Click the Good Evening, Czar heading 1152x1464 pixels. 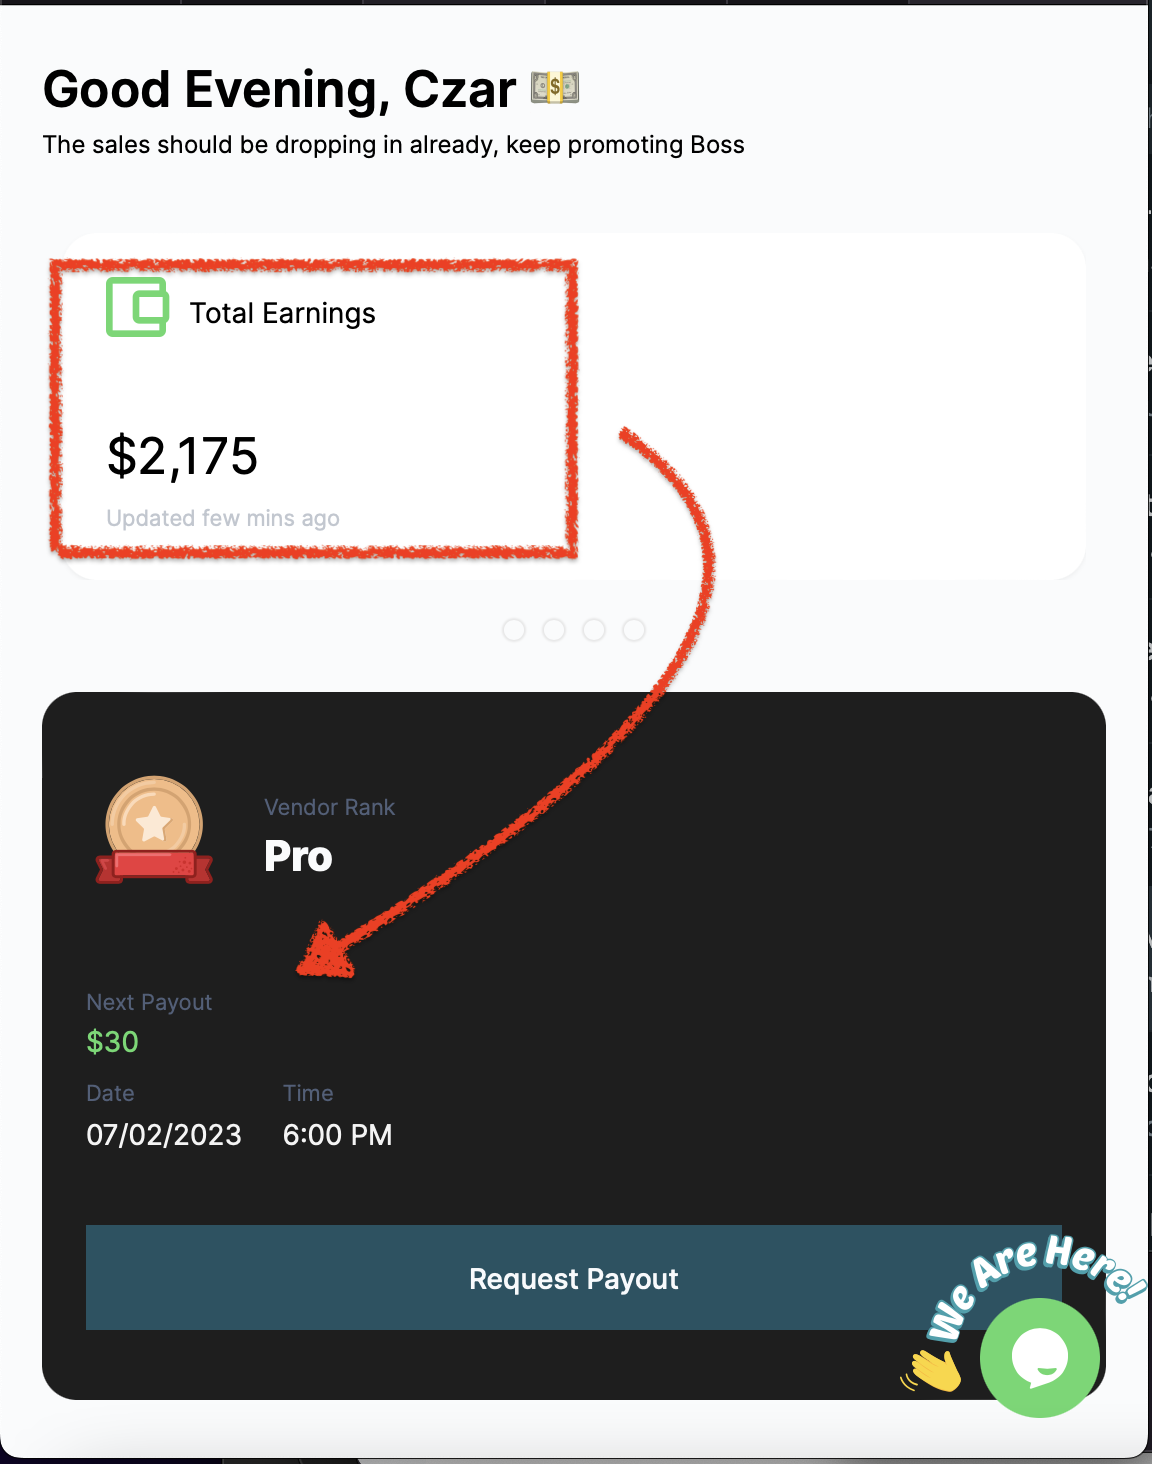click(280, 89)
